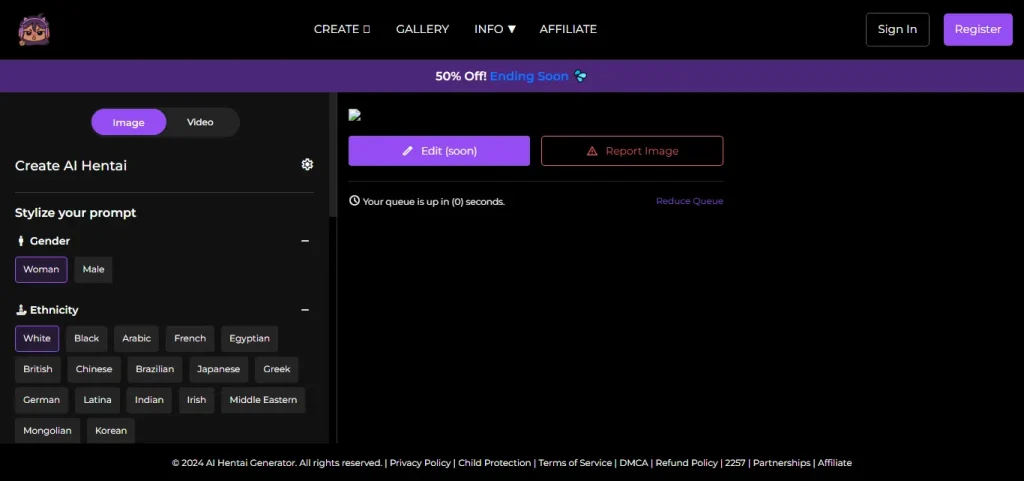Click the Report Image button
This screenshot has height=481, width=1024.
632,151
